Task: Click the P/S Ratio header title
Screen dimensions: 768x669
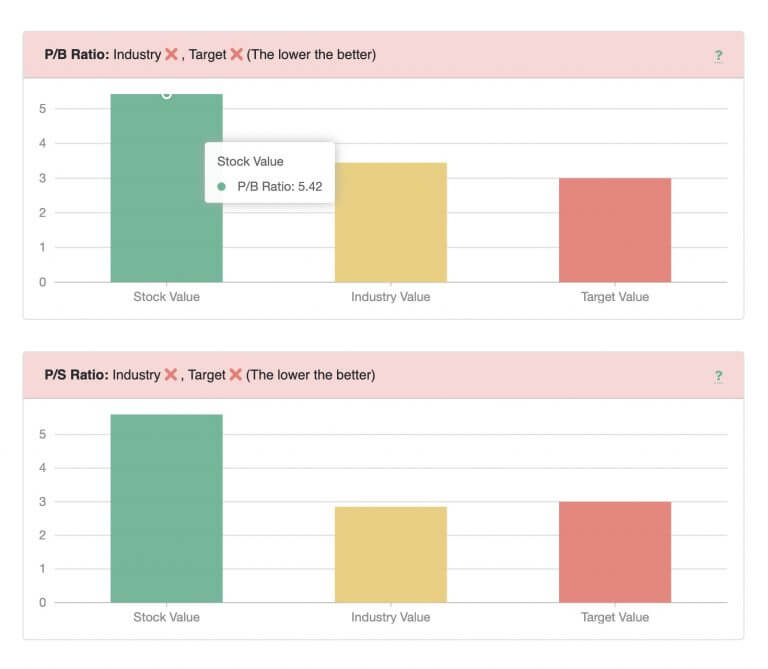Action: point(76,375)
